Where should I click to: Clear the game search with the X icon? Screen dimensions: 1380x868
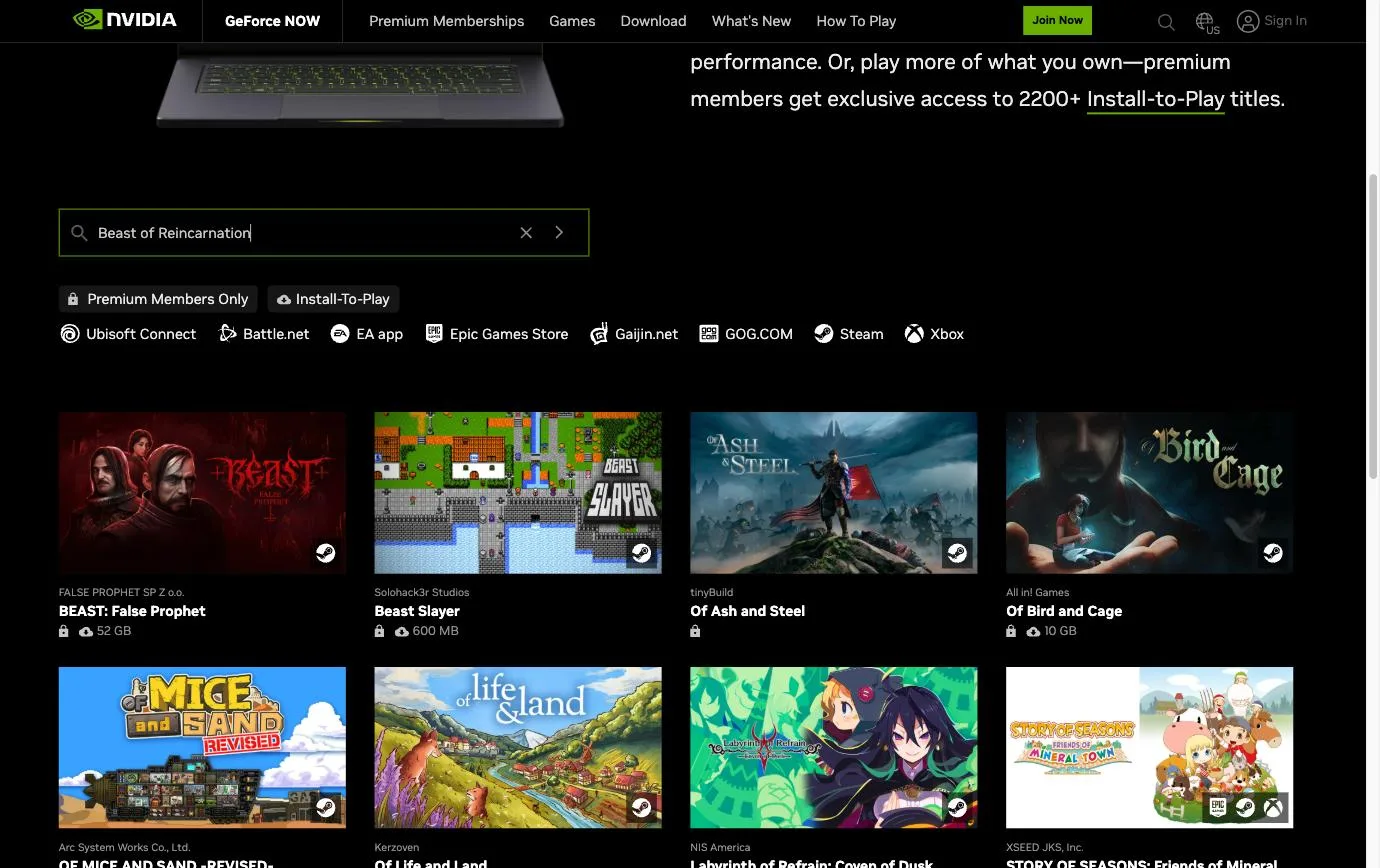[x=526, y=232]
